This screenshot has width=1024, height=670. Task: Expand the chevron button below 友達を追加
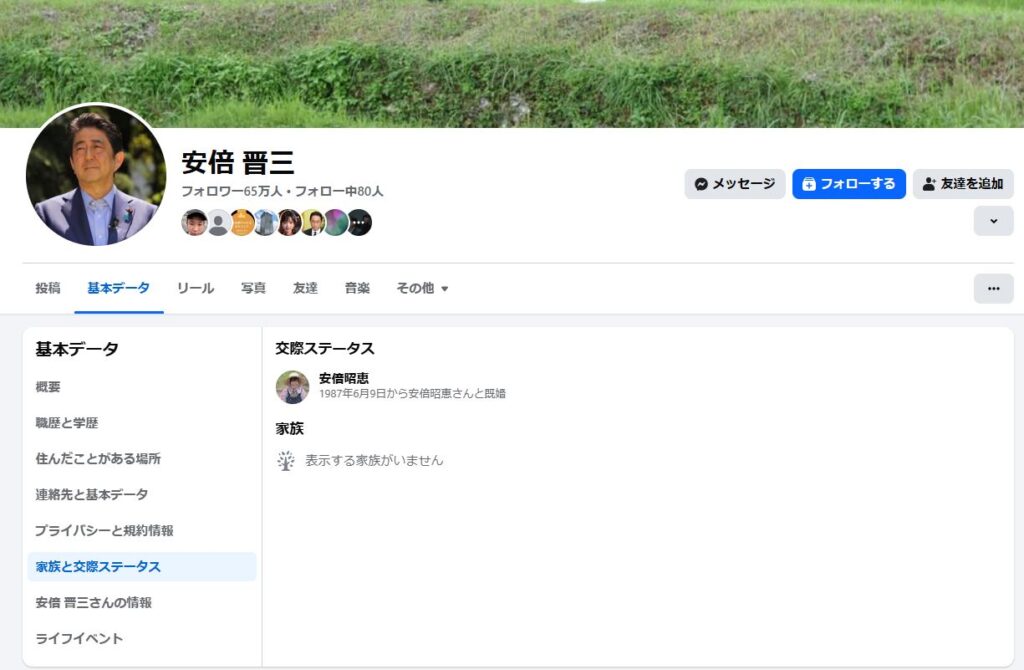(x=993, y=221)
